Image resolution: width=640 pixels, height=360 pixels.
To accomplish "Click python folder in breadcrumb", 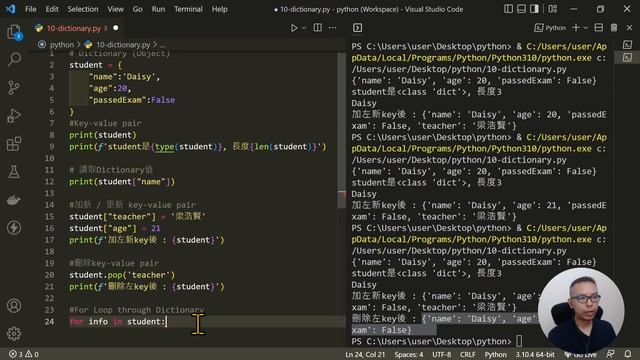I will (x=62, y=44).
